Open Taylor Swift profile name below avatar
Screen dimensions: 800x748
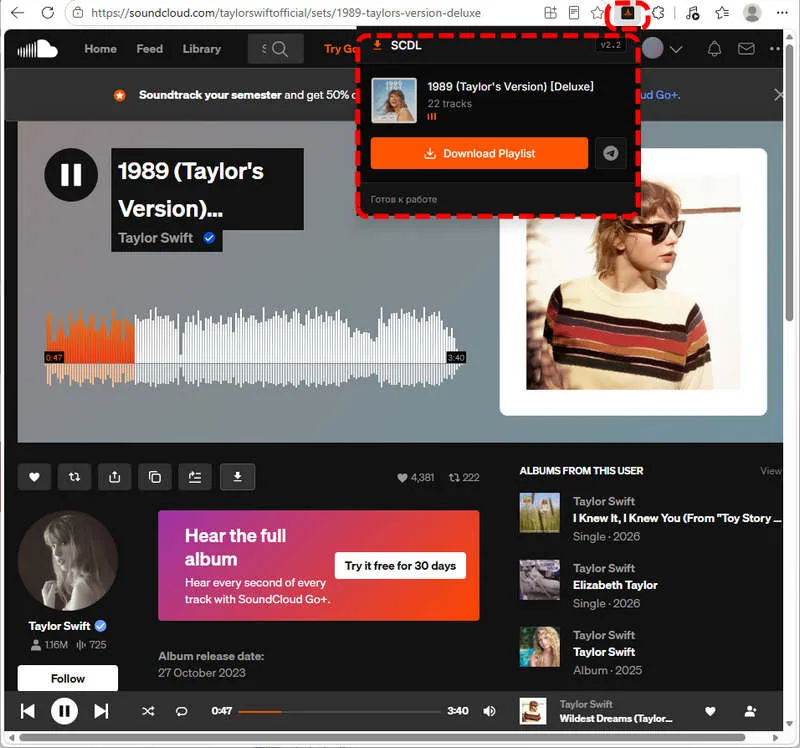tap(59, 626)
